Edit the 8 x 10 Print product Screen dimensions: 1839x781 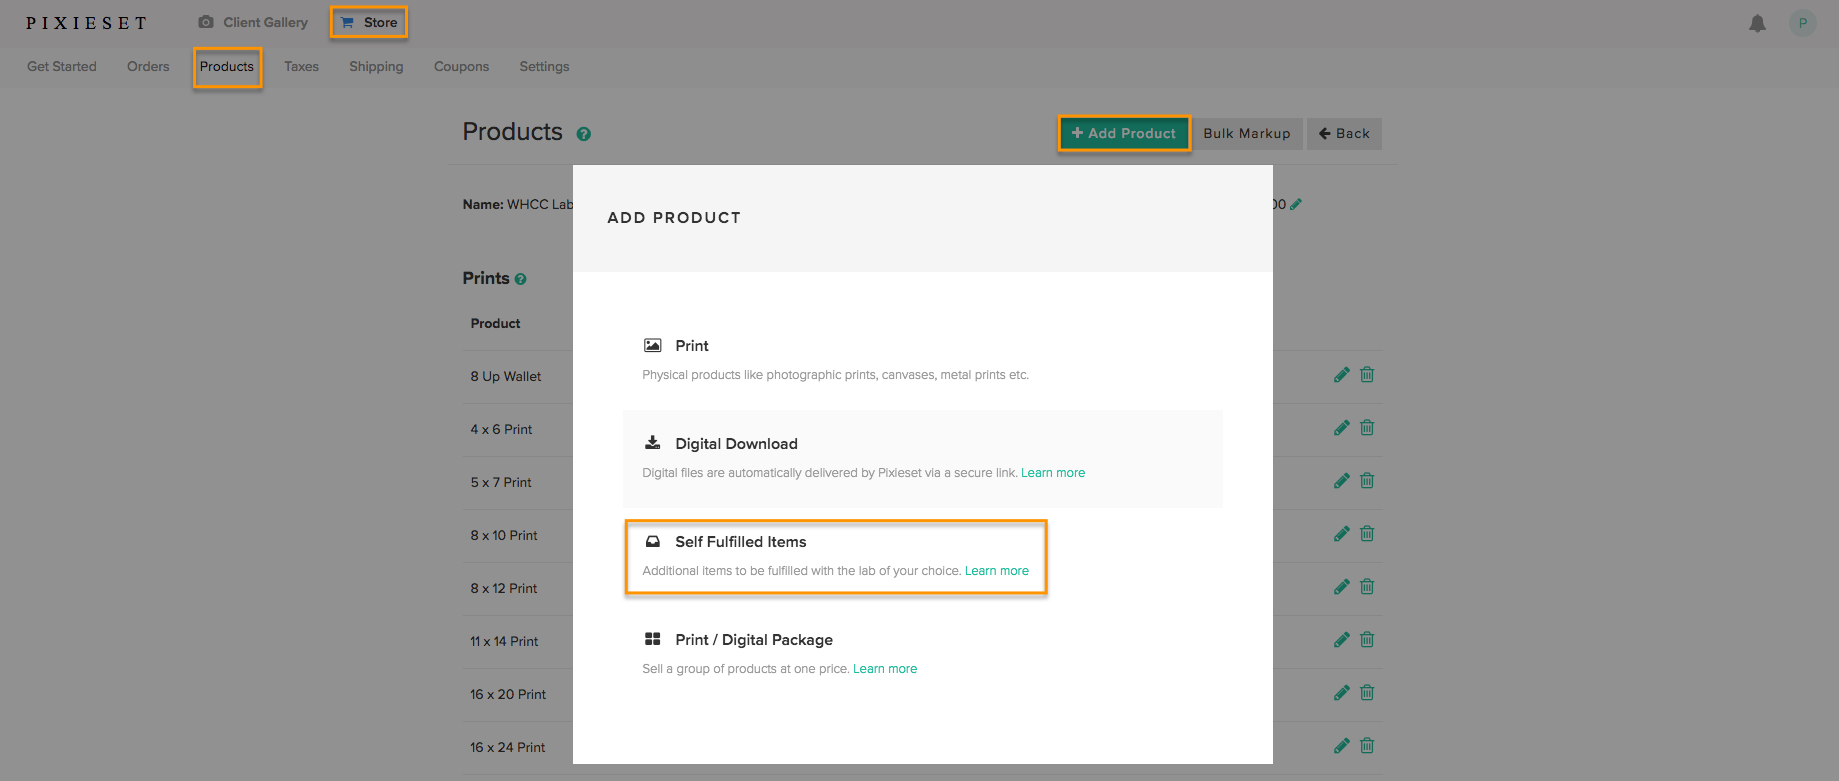coord(1342,534)
